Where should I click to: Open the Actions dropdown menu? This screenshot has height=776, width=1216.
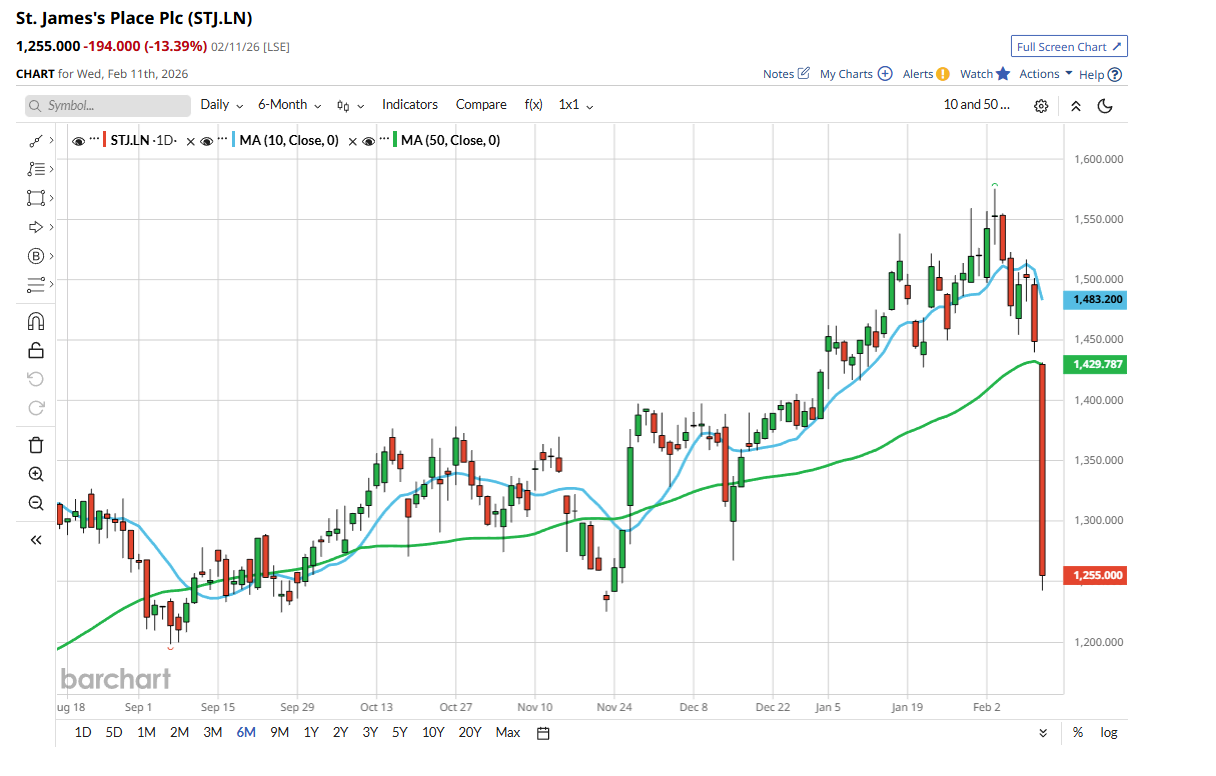pos(1045,74)
